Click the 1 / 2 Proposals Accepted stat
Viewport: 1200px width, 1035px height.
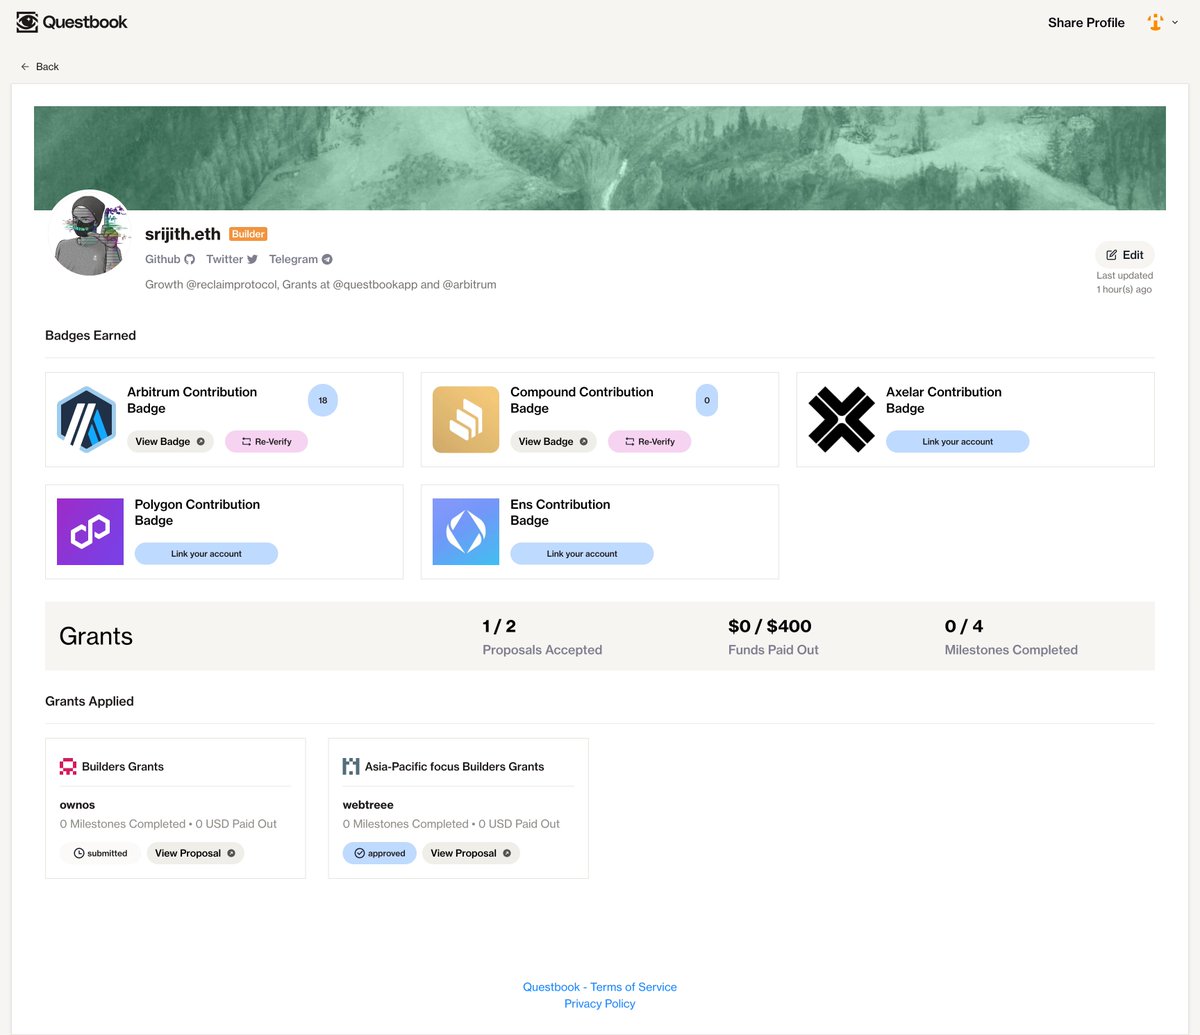click(542, 637)
